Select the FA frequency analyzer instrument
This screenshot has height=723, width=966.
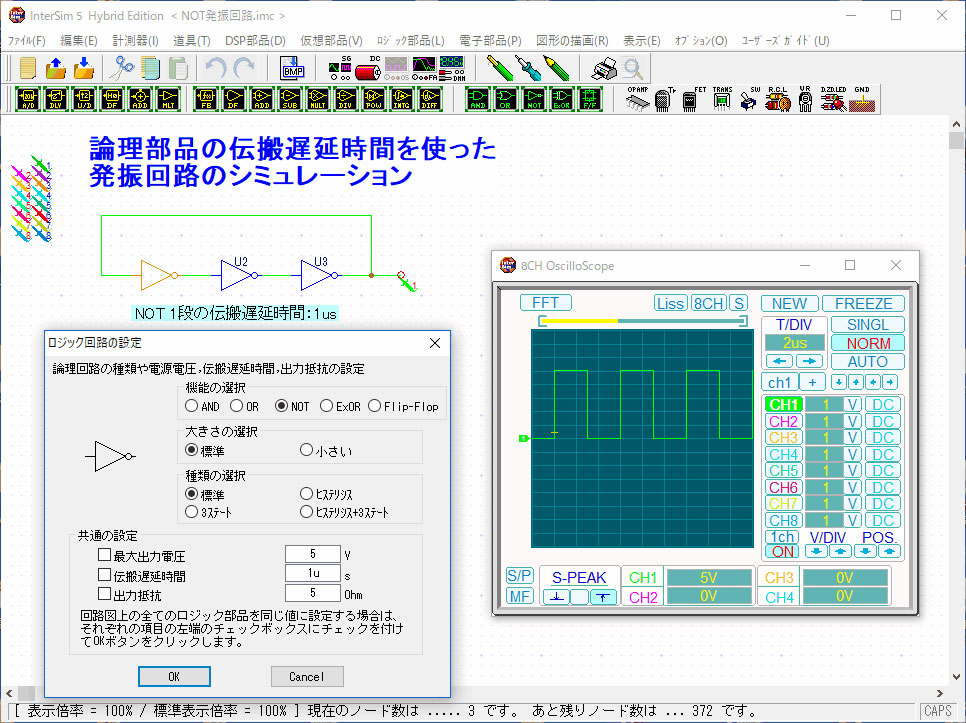(x=424, y=68)
